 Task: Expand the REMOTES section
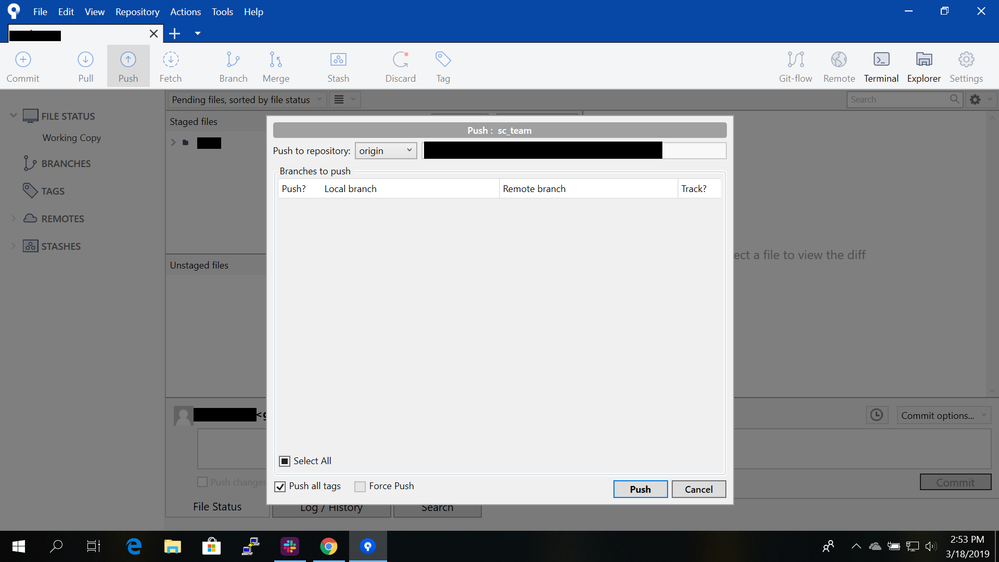13,219
